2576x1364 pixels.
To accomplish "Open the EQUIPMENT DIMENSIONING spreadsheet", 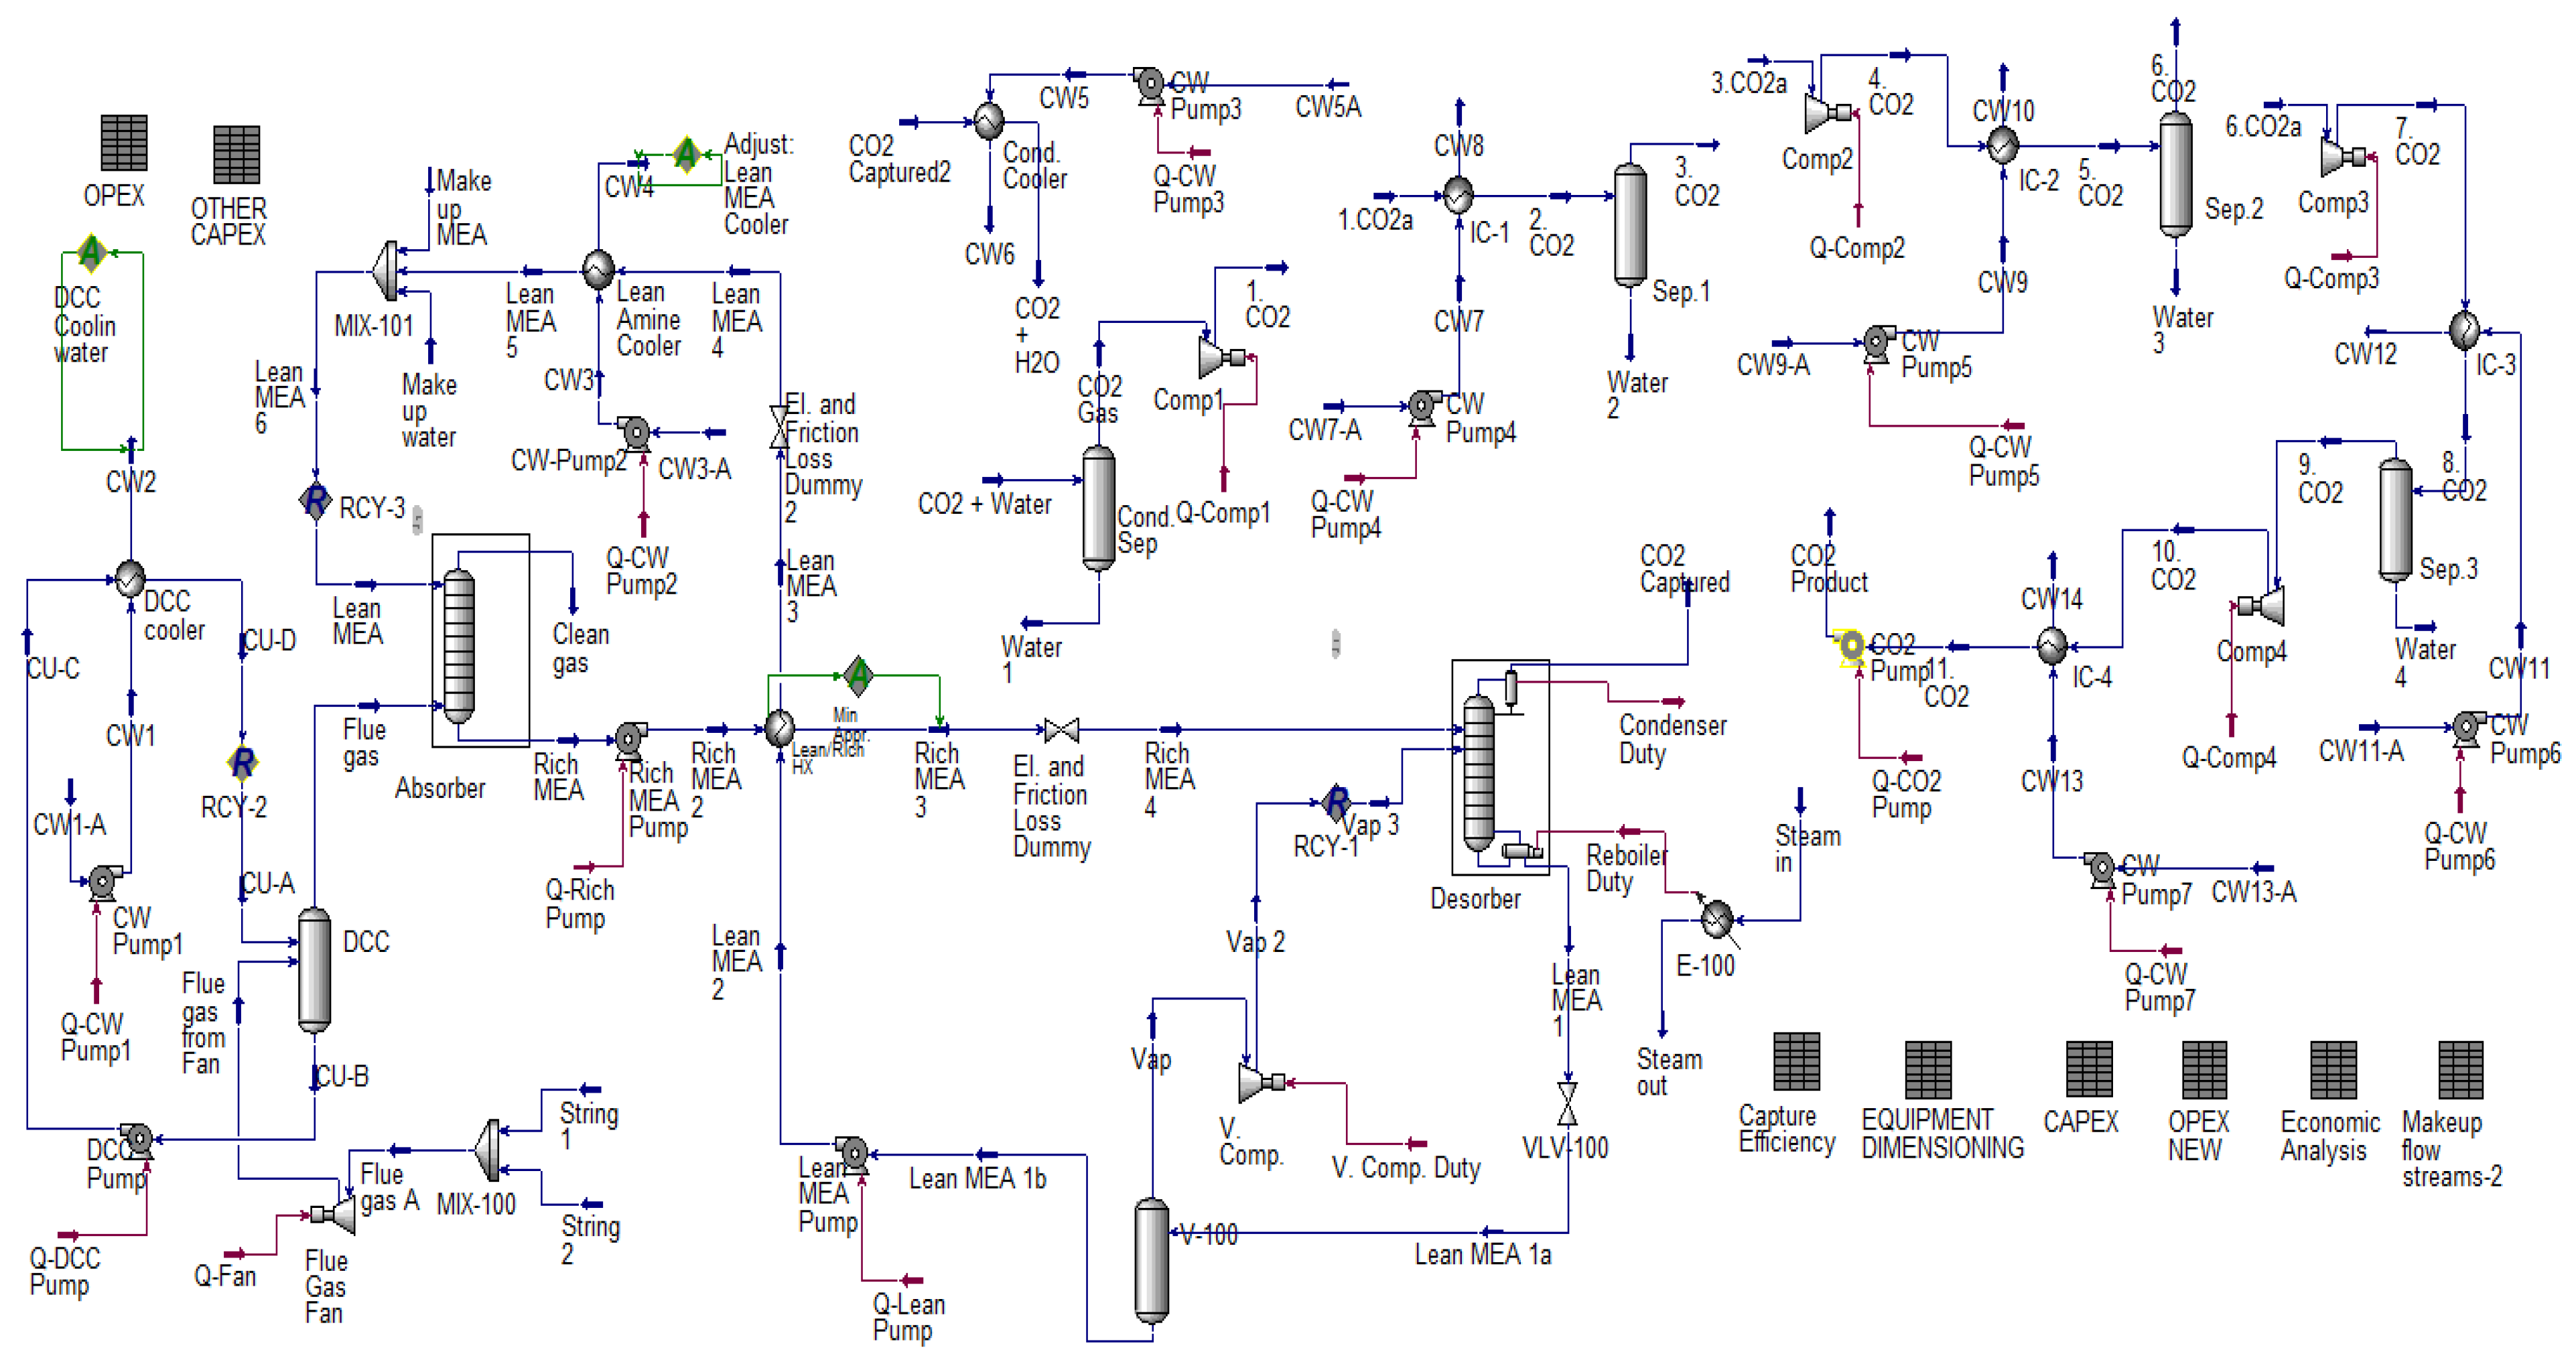I will point(1928,1069).
